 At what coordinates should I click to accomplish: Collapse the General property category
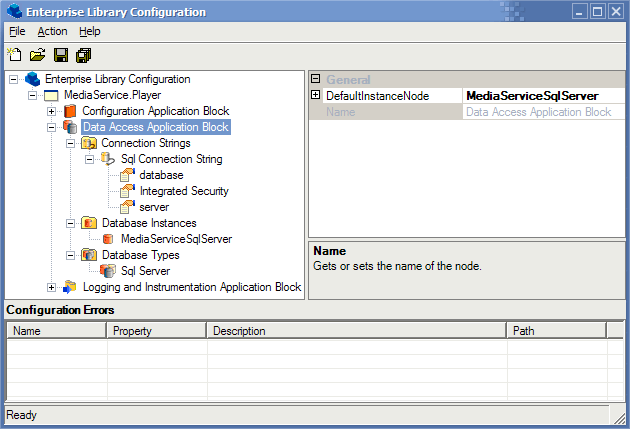pos(316,79)
